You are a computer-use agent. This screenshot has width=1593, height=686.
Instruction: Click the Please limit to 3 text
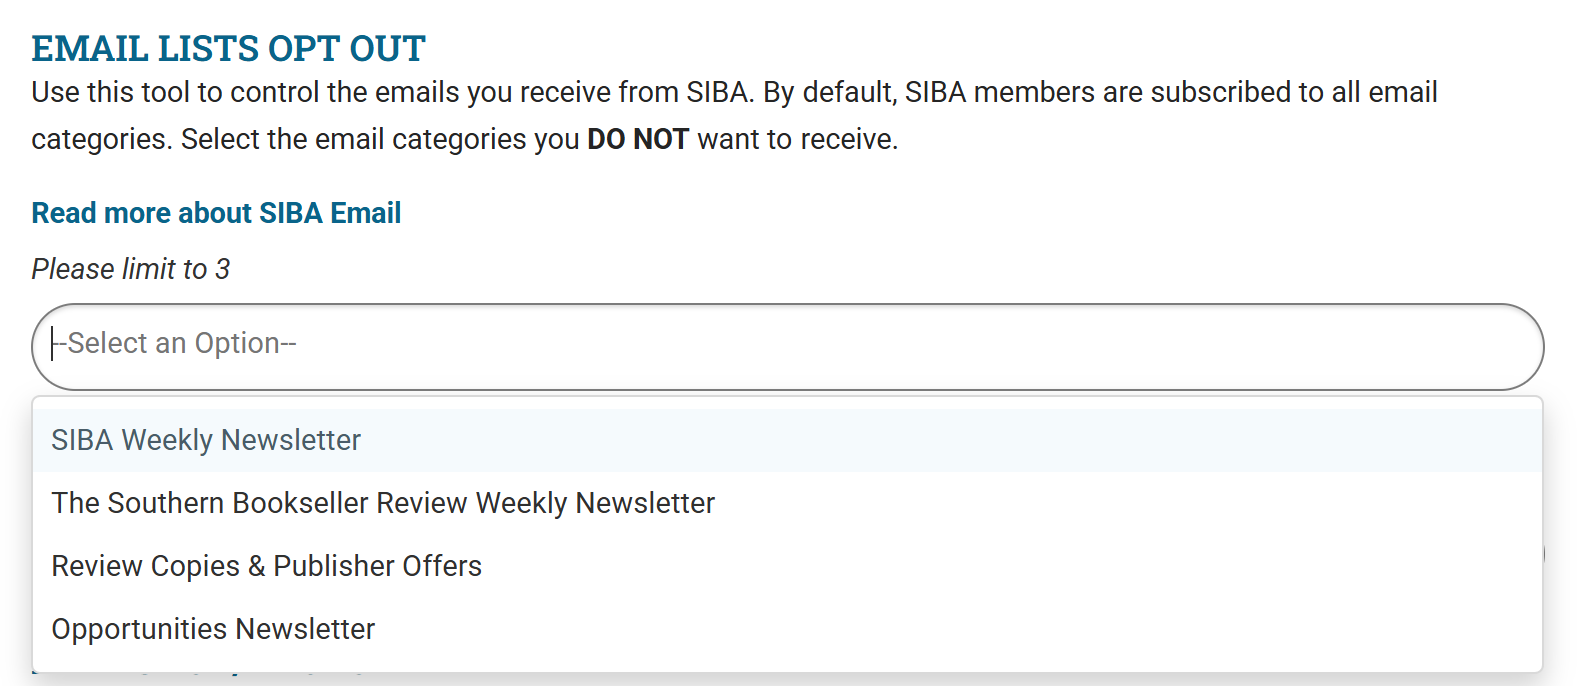130,268
